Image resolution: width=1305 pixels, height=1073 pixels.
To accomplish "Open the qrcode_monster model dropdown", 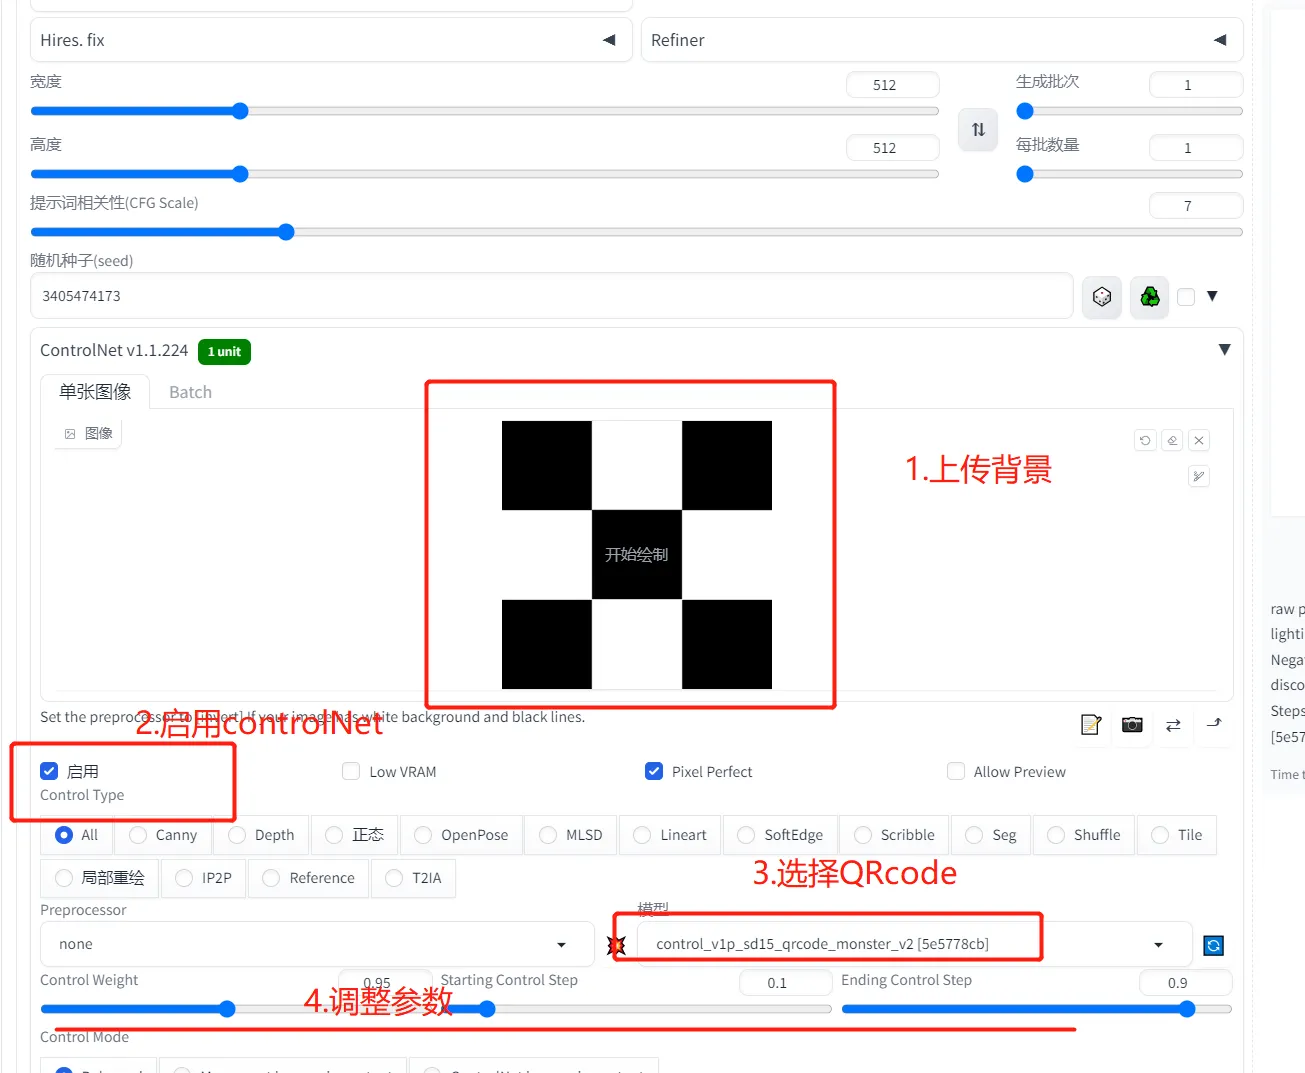I will coord(914,944).
